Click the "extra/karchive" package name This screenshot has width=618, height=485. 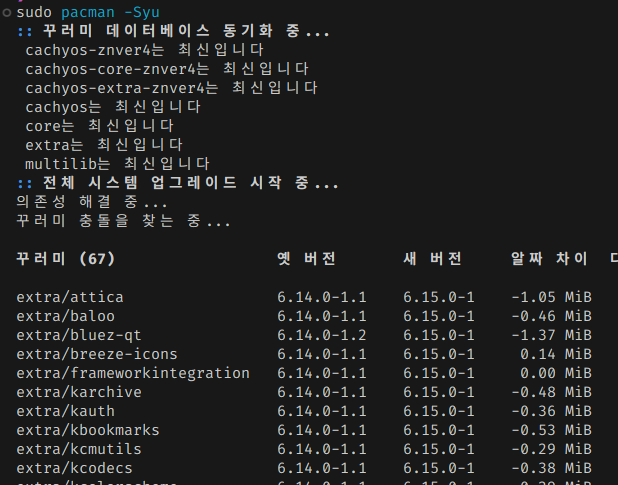tap(79, 392)
